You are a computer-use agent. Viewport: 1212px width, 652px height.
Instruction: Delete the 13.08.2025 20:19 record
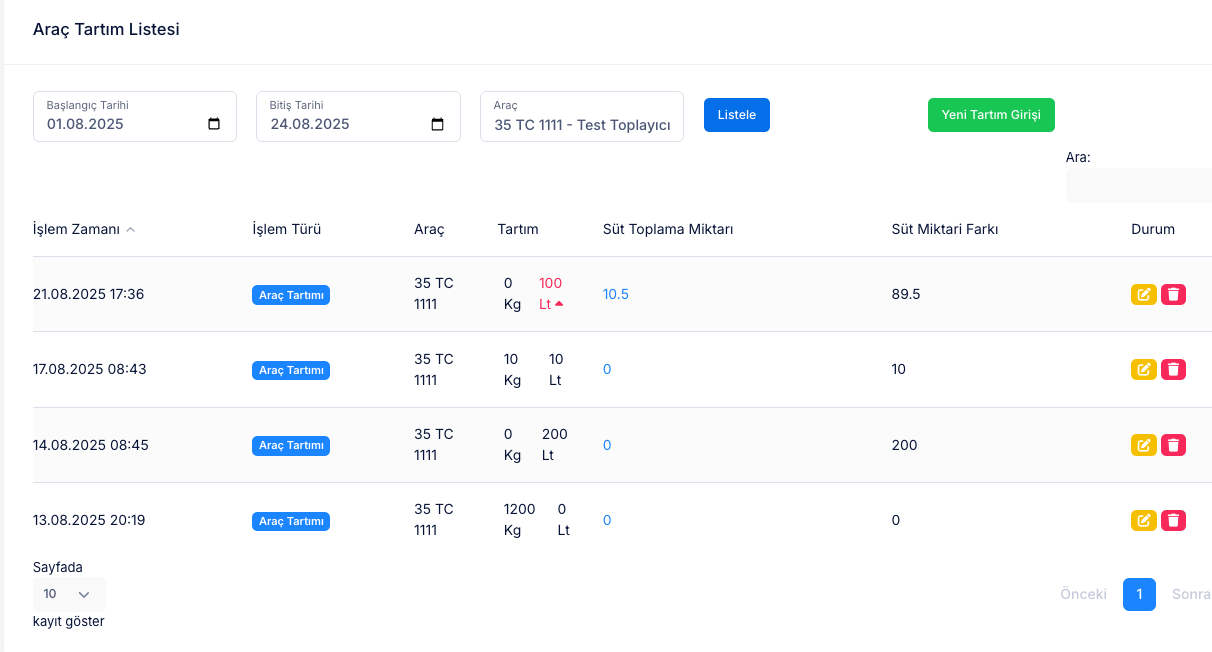(1174, 520)
